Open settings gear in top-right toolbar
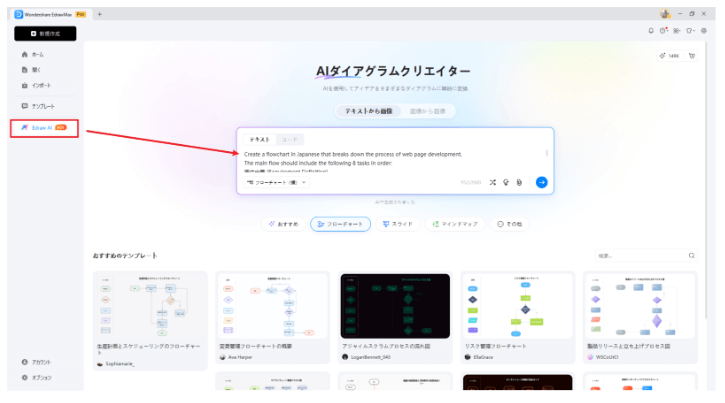 pyautogui.click(x=704, y=31)
